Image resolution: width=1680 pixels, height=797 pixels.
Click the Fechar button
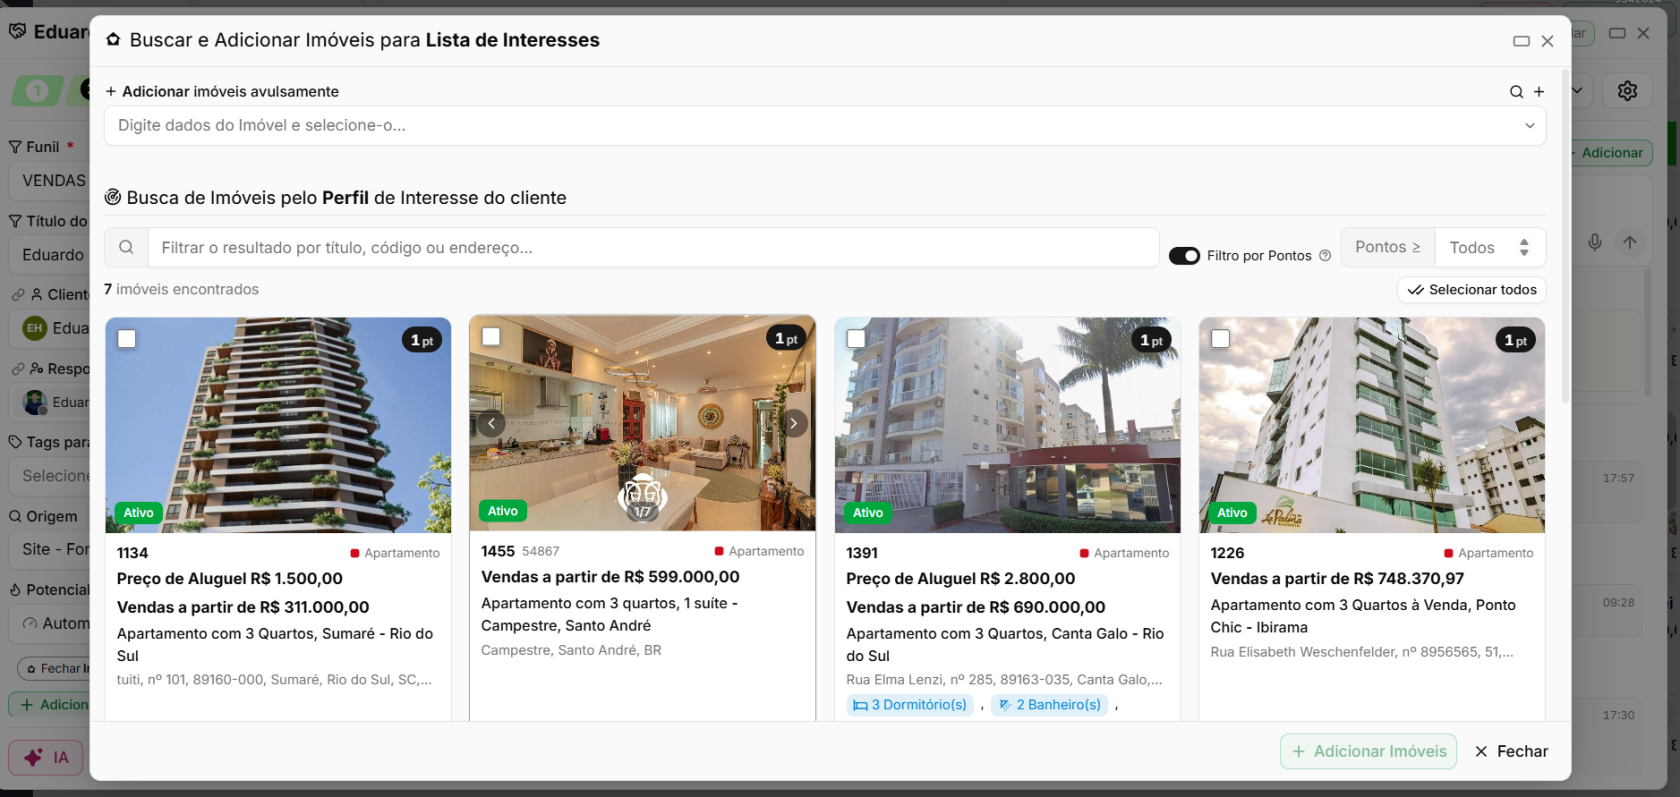[1511, 751]
